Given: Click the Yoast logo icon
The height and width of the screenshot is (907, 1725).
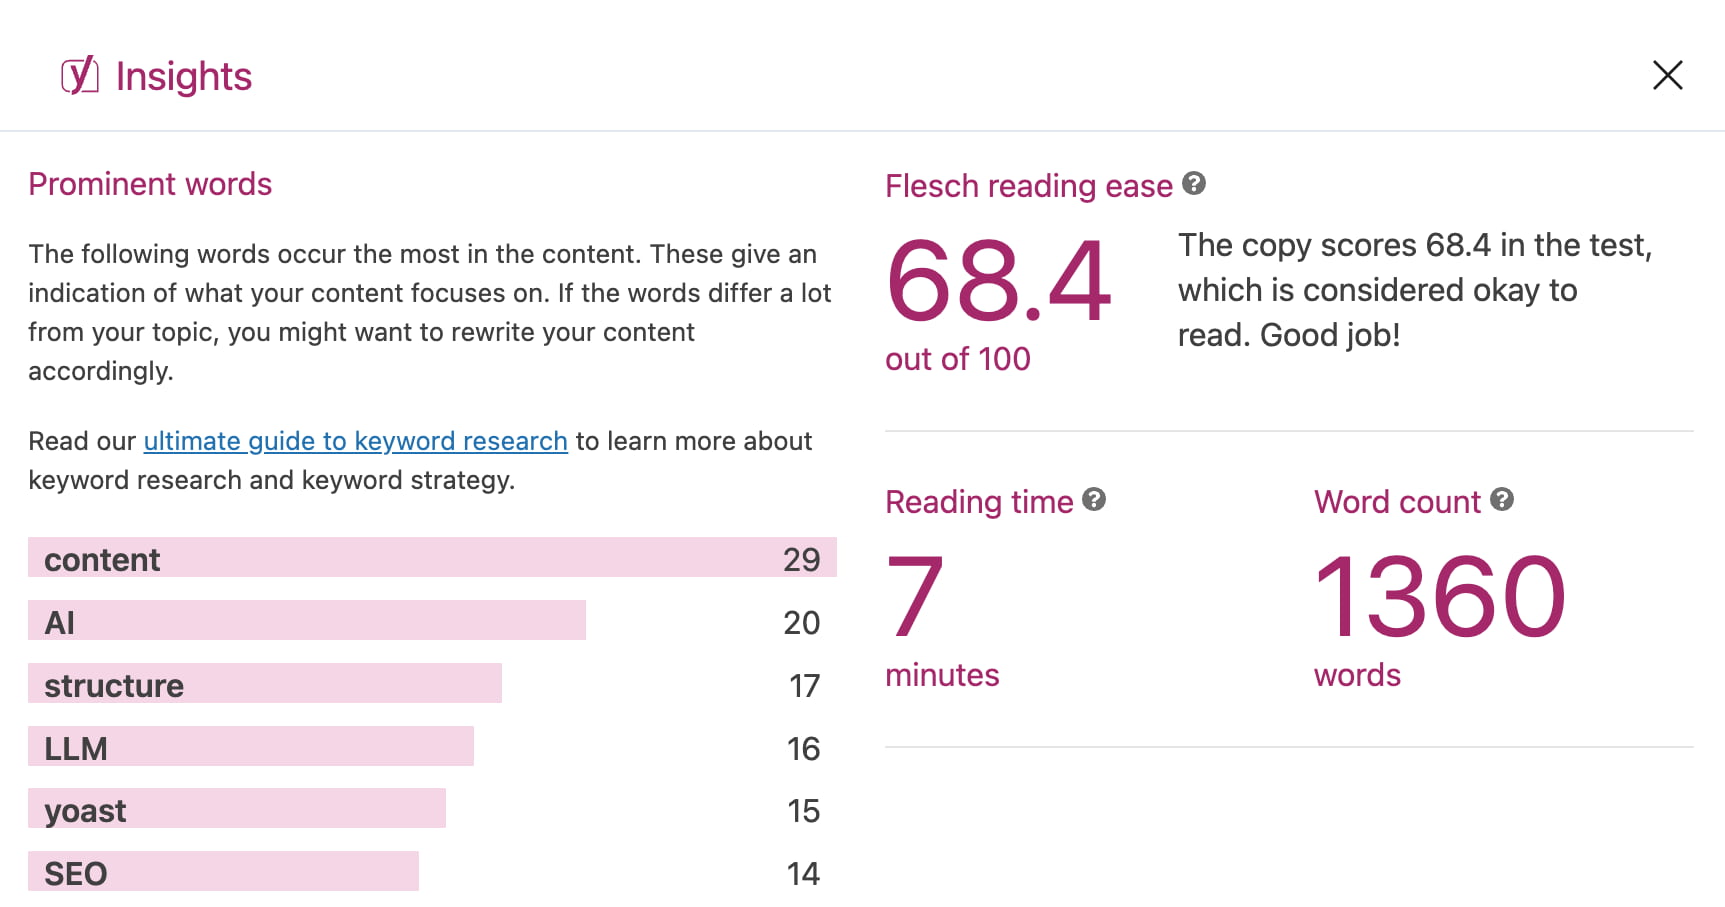Looking at the screenshot, I should click(x=80, y=76).
